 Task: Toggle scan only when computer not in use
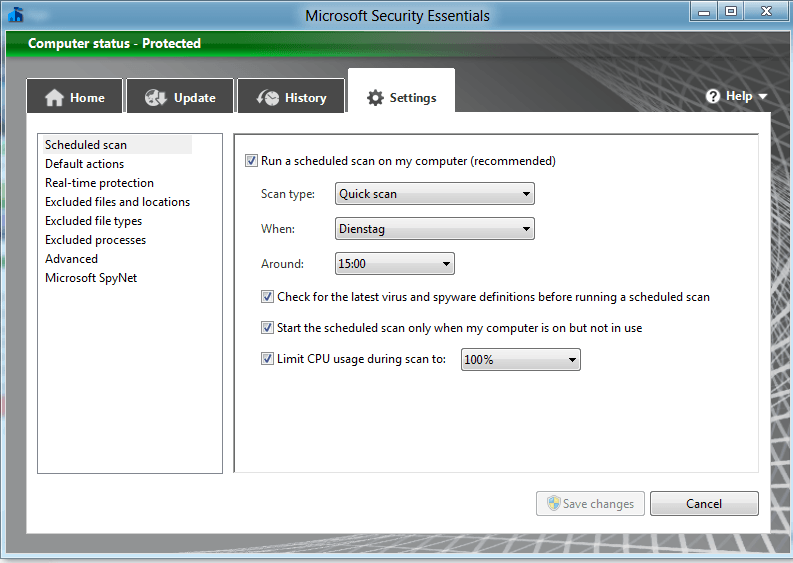(x=267, y=328)
